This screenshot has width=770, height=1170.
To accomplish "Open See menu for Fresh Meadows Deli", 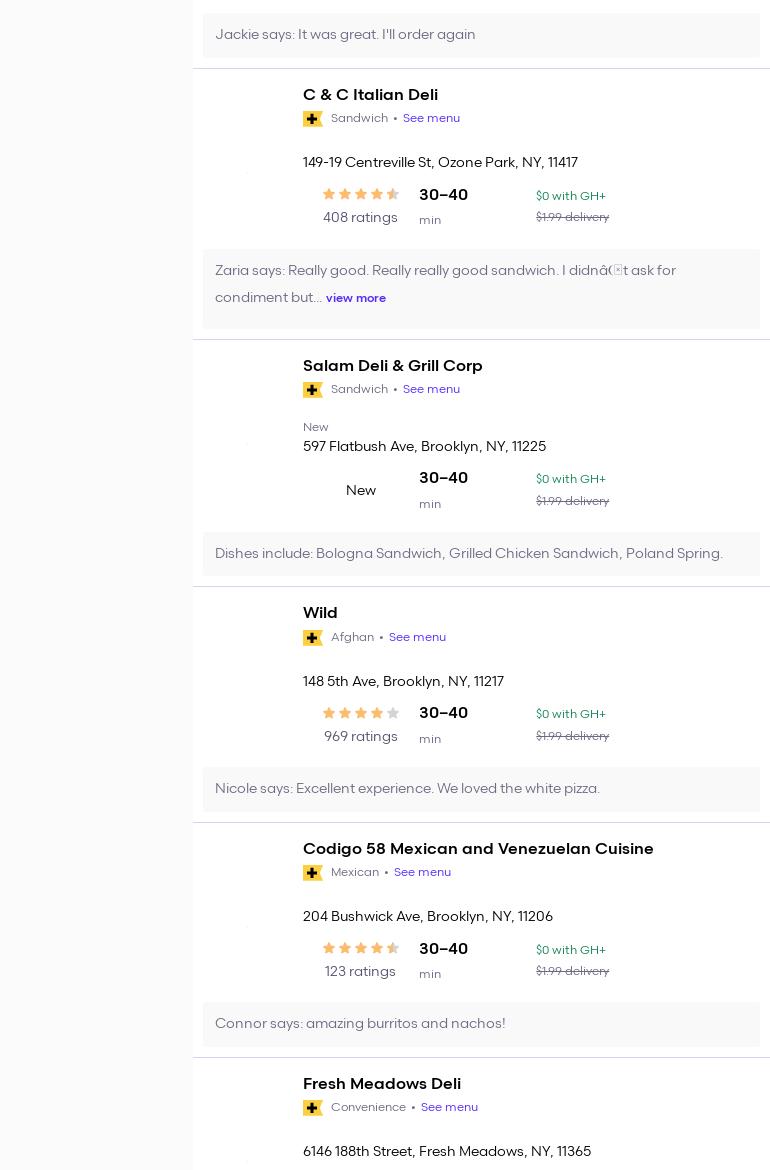I will click(449, 1107).
